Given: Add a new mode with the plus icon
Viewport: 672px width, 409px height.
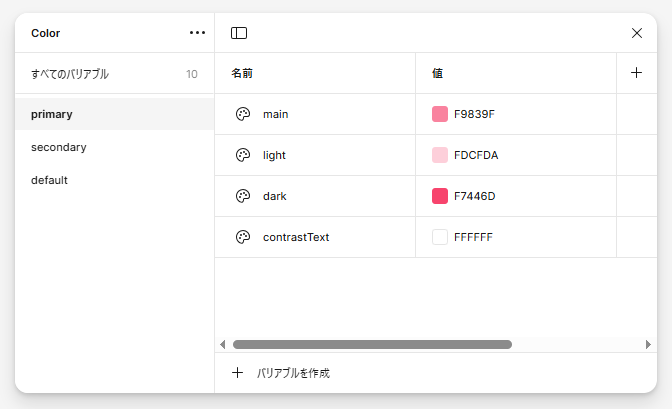Looking at the screenshot, I should pos(636,73).
